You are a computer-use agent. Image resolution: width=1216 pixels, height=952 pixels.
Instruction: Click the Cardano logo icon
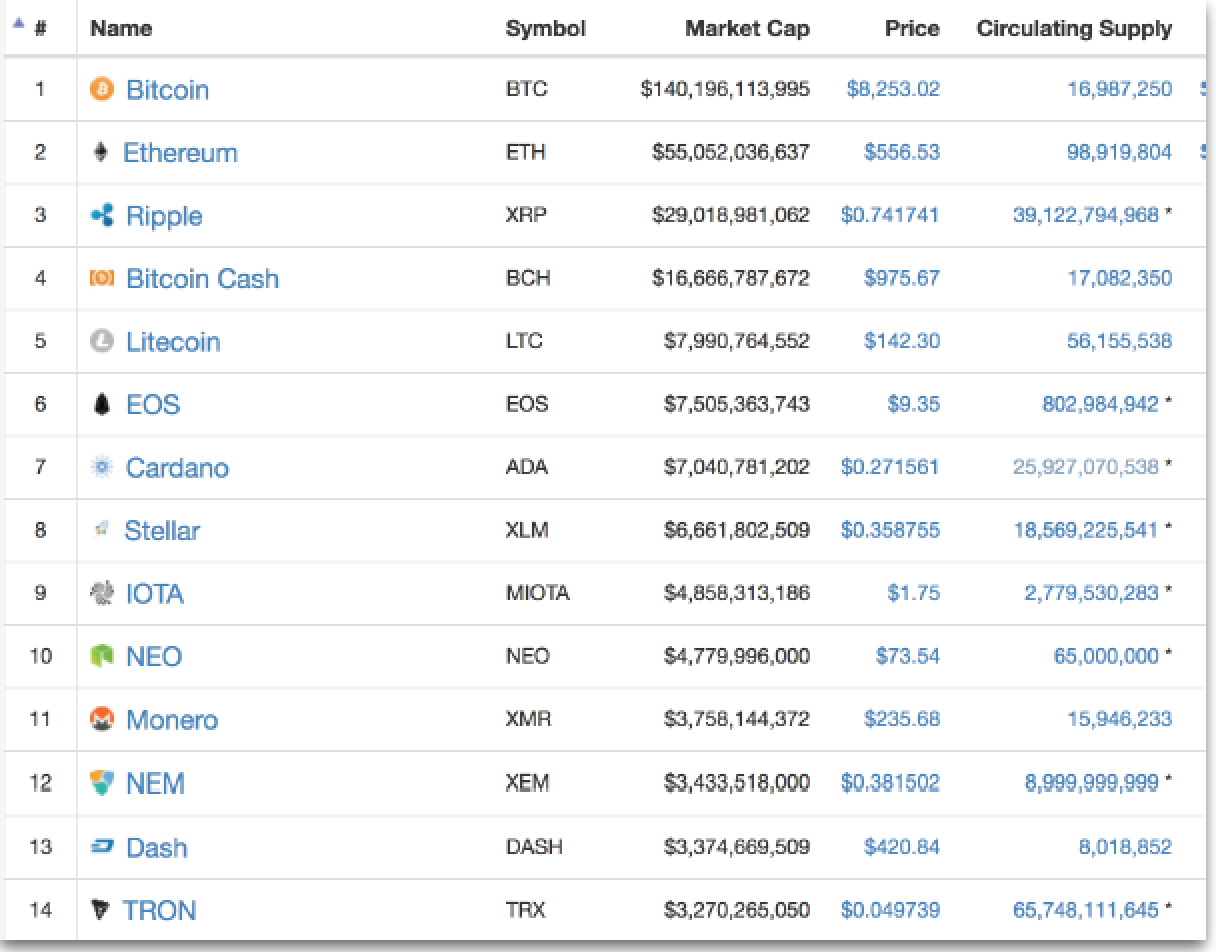click(x=101, y=467)
